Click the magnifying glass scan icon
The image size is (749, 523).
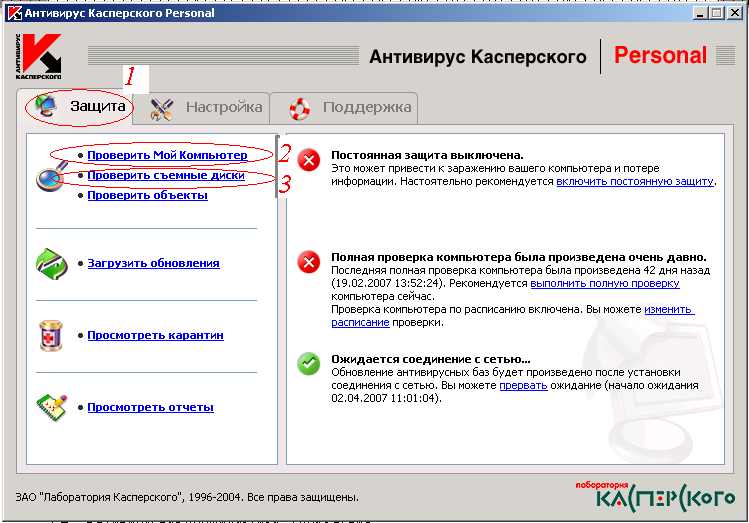52,176
